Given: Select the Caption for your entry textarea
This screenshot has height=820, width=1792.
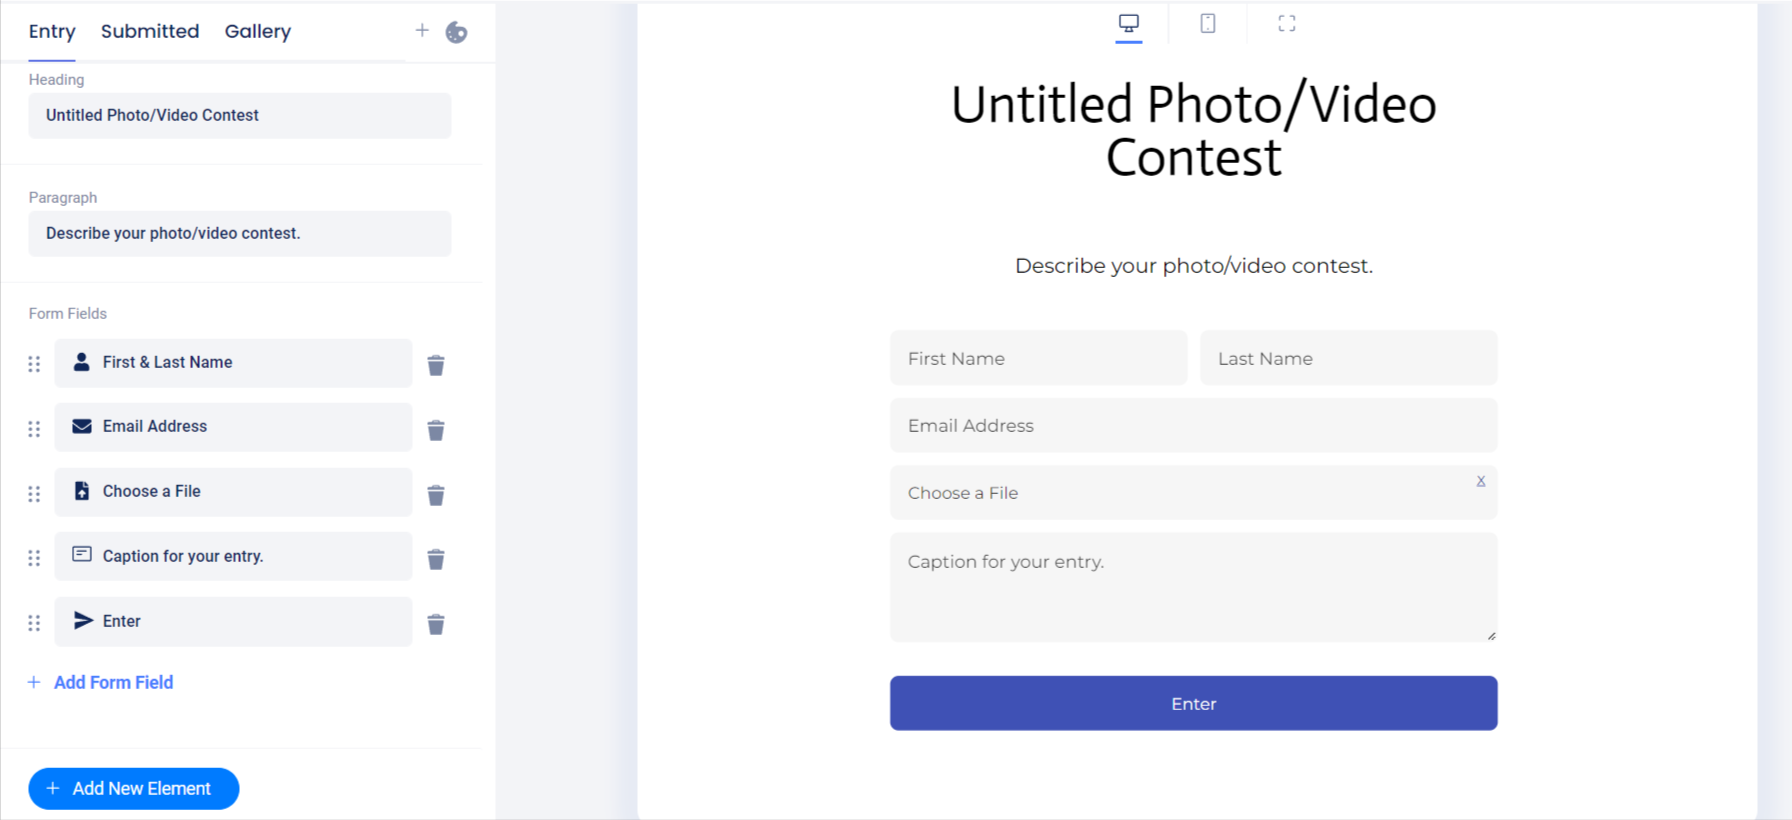Looking at the screenshot, I should coord(1193,587).
